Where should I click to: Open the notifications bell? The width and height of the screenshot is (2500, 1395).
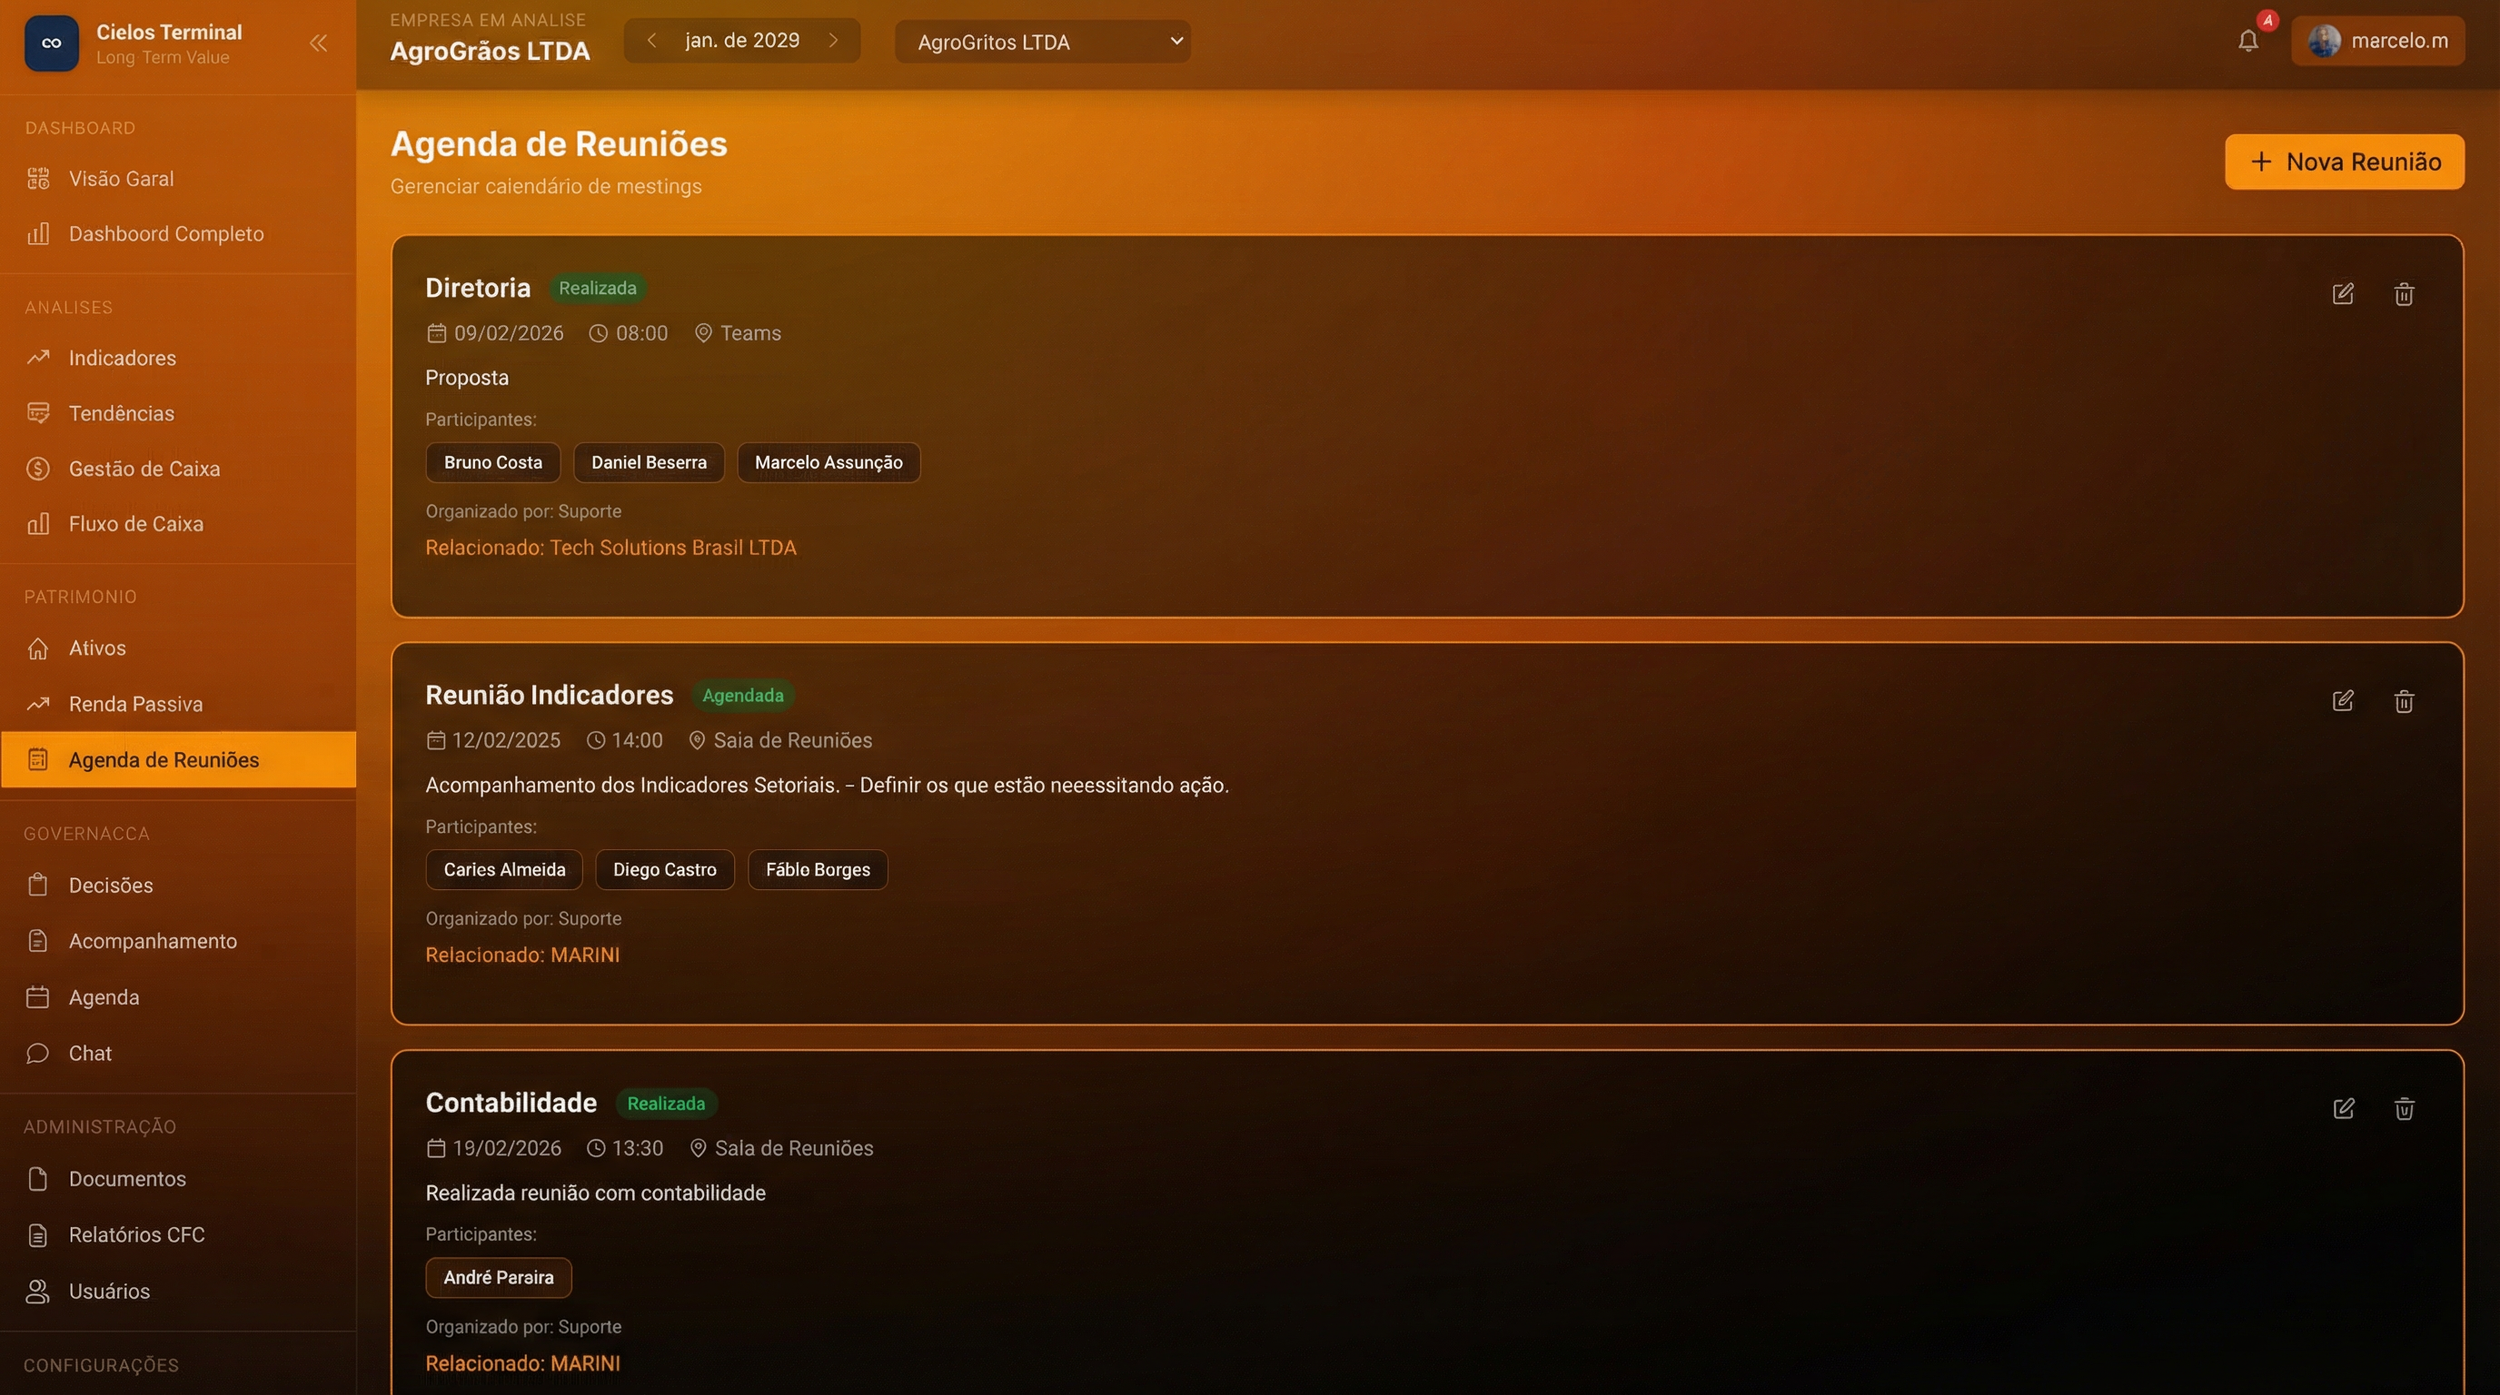[2247, 41]
